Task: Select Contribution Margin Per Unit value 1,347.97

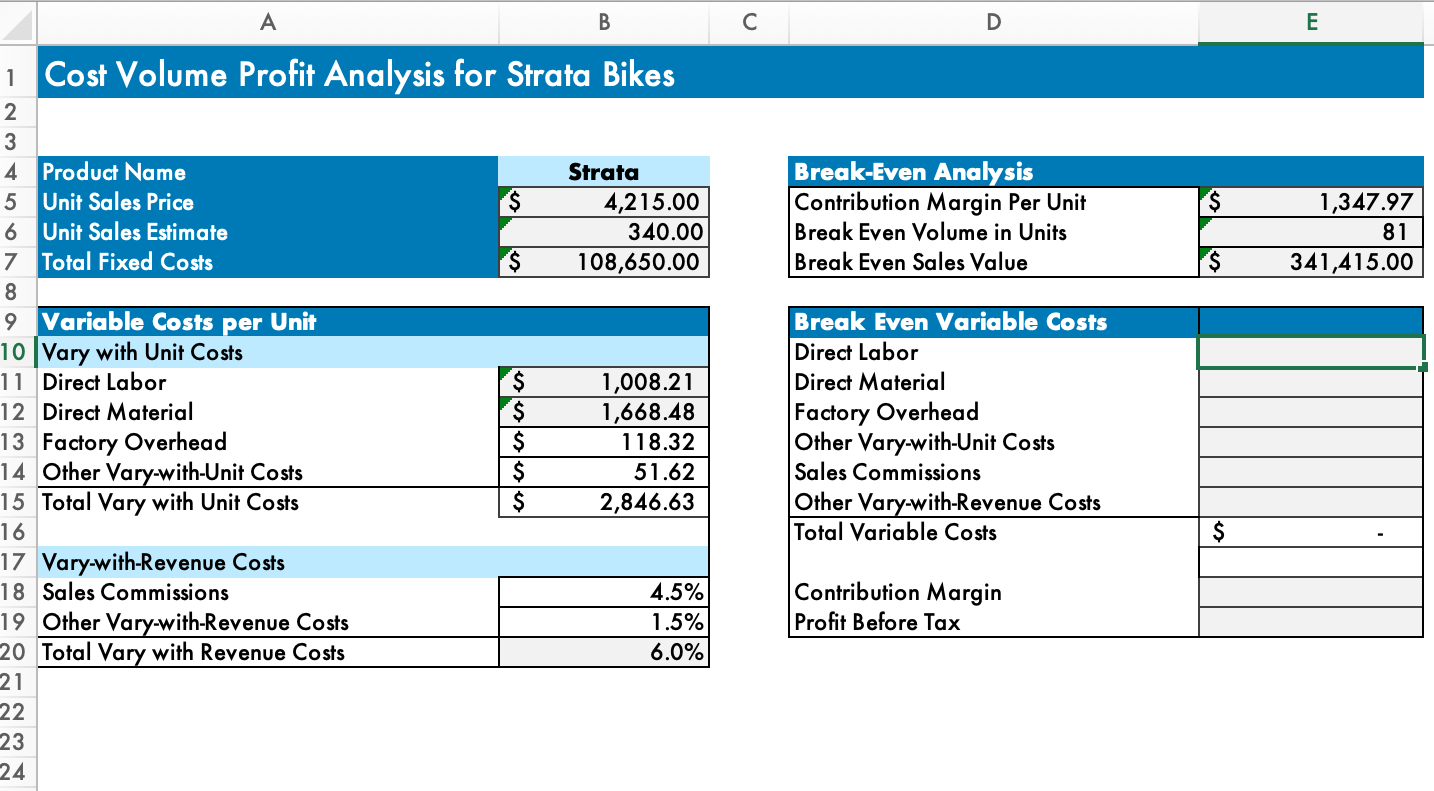Action: (1311, 202)
